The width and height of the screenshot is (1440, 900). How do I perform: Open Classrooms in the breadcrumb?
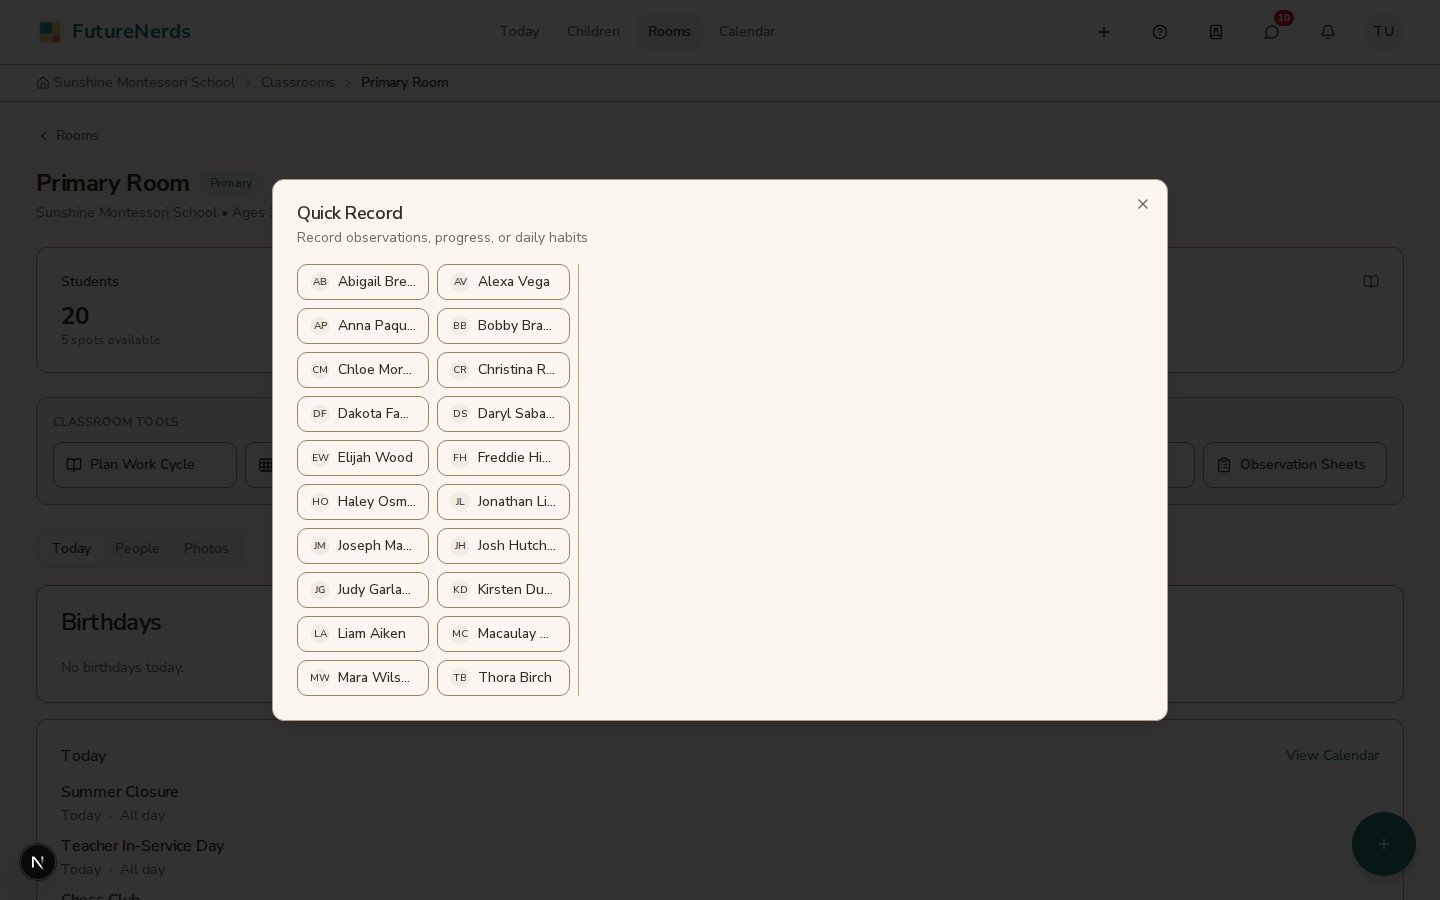click(x=298, y=83)
